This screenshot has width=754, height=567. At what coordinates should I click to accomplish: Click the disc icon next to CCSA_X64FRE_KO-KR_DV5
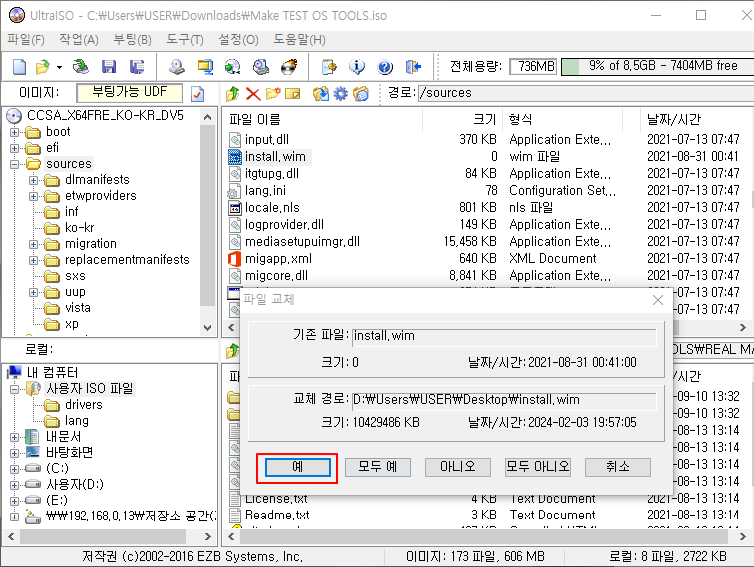point(14,116)
